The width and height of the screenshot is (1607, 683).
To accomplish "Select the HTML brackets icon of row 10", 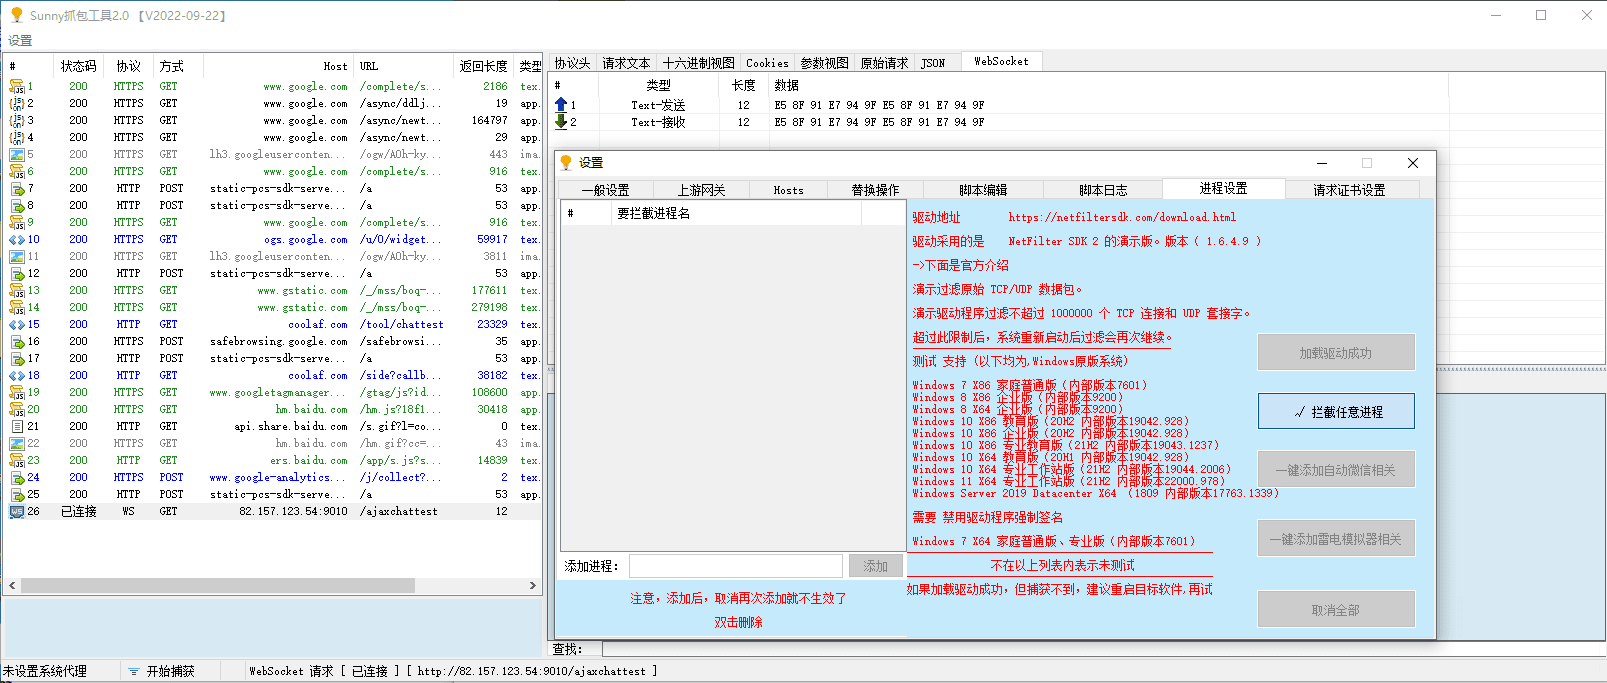I will coord(16,240).
